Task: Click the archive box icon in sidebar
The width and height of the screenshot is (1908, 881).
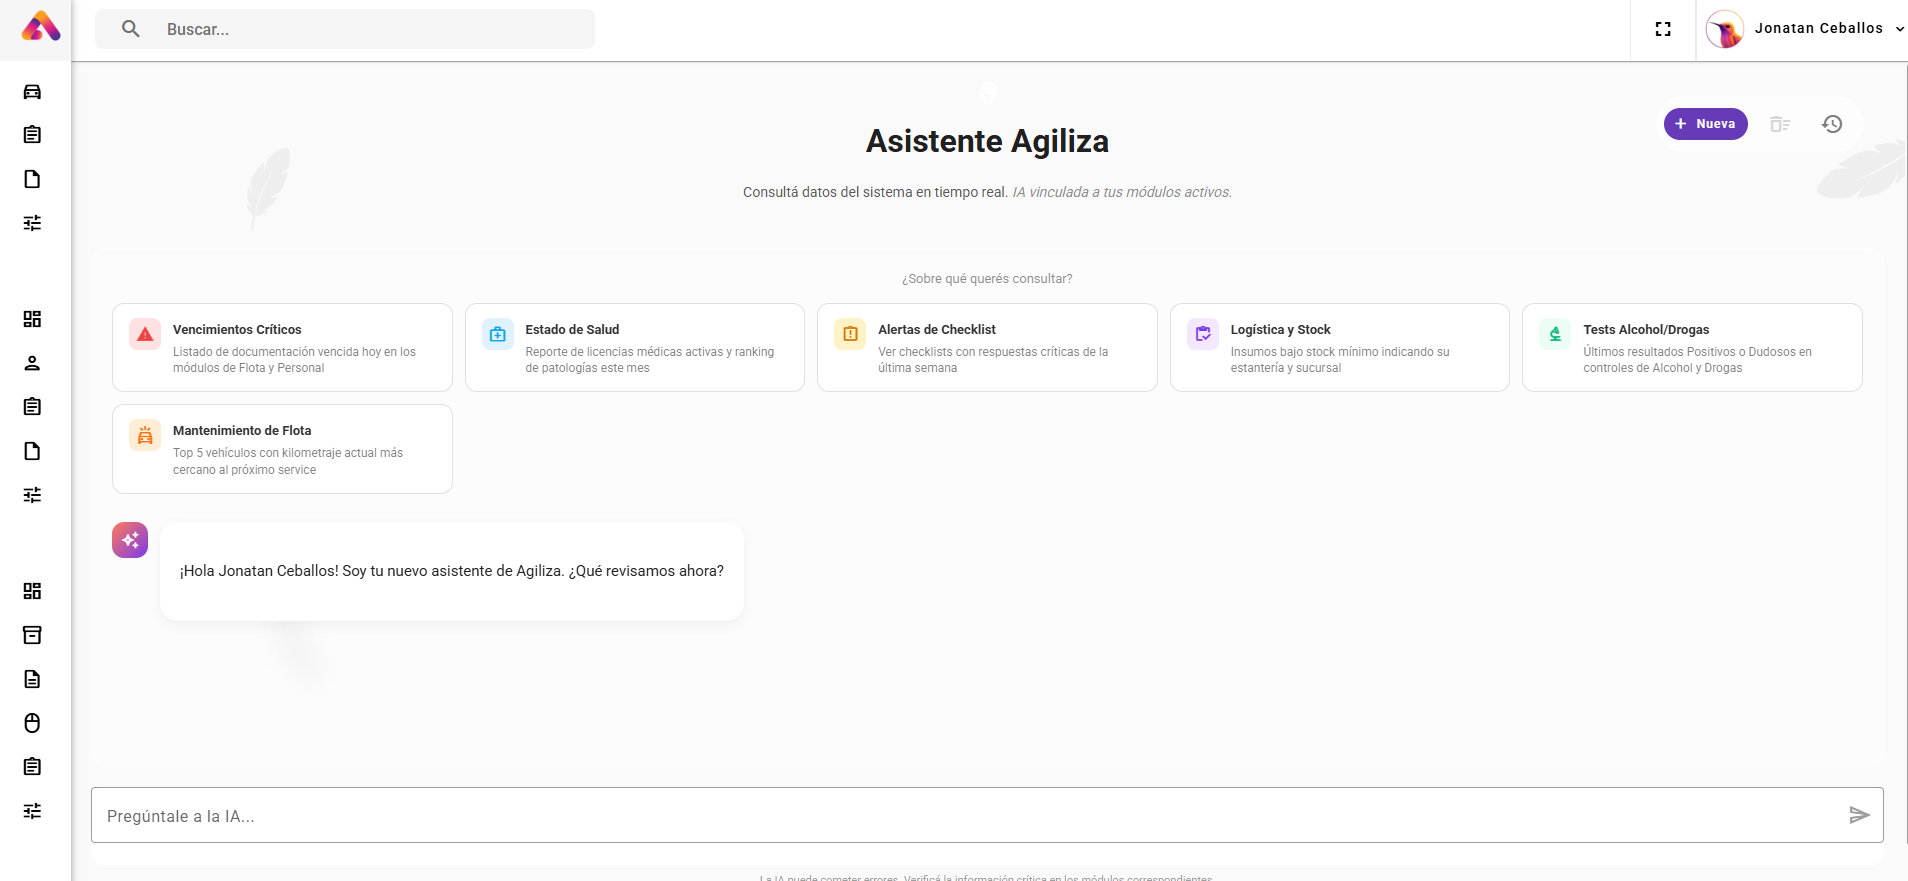Action: (x=32, y=635)
